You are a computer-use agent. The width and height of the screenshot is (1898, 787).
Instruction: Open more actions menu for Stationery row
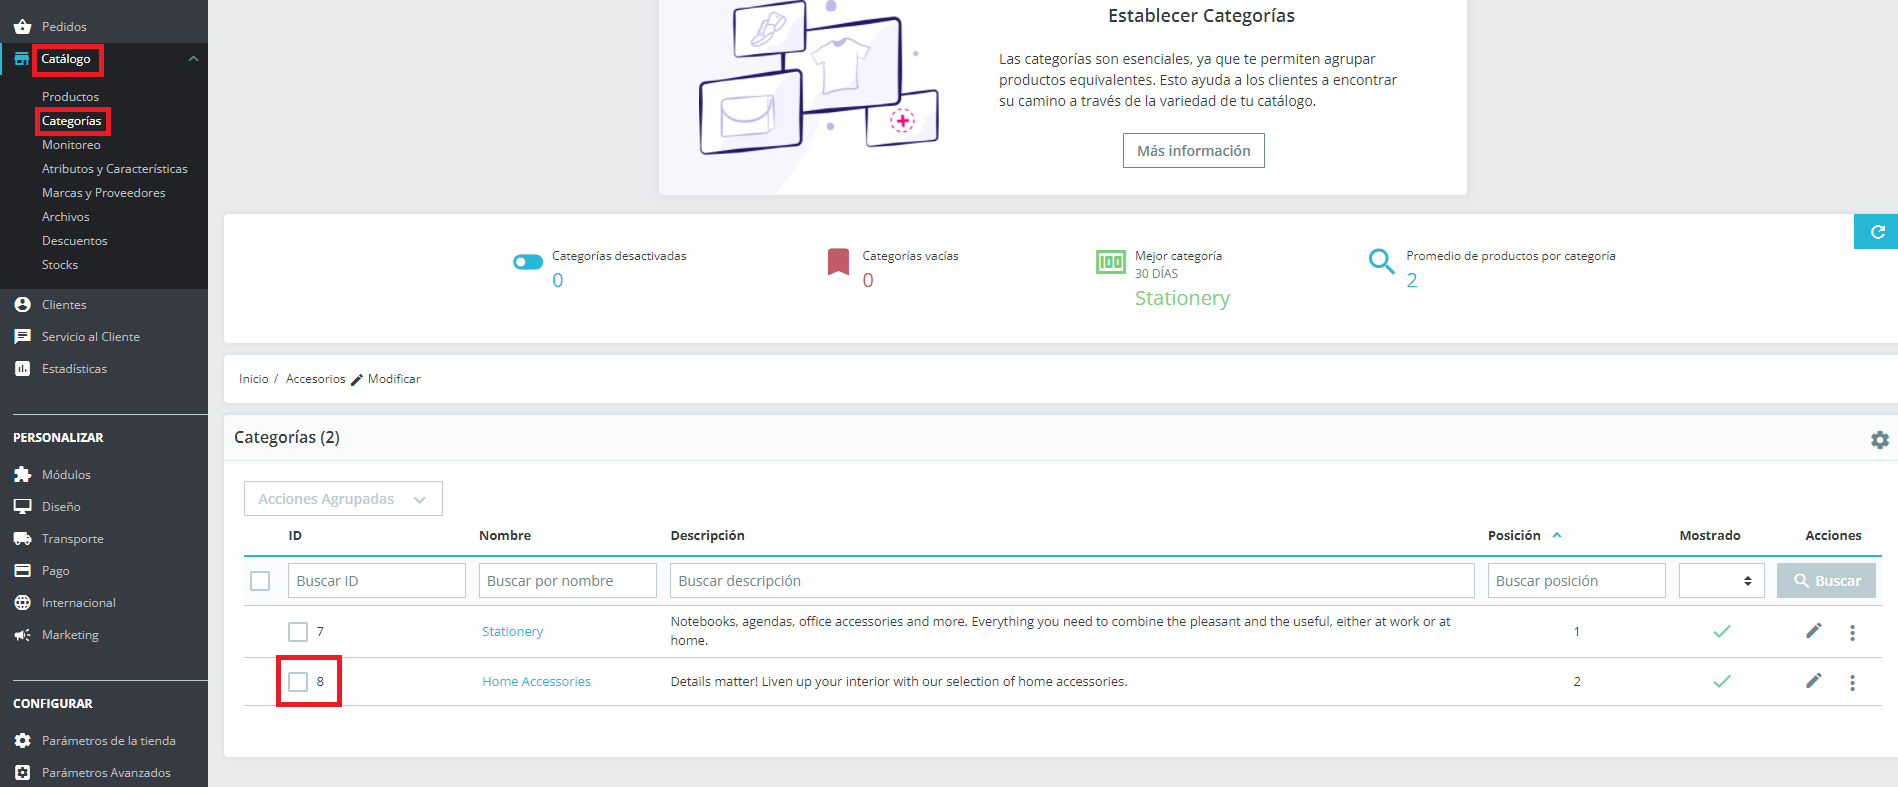coord(1852,632)
